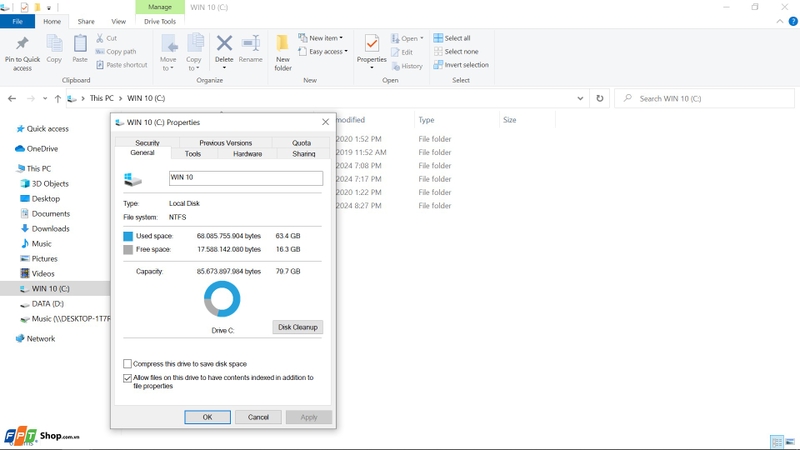Click This PC in address breadcrumb

tap(102, 98)
